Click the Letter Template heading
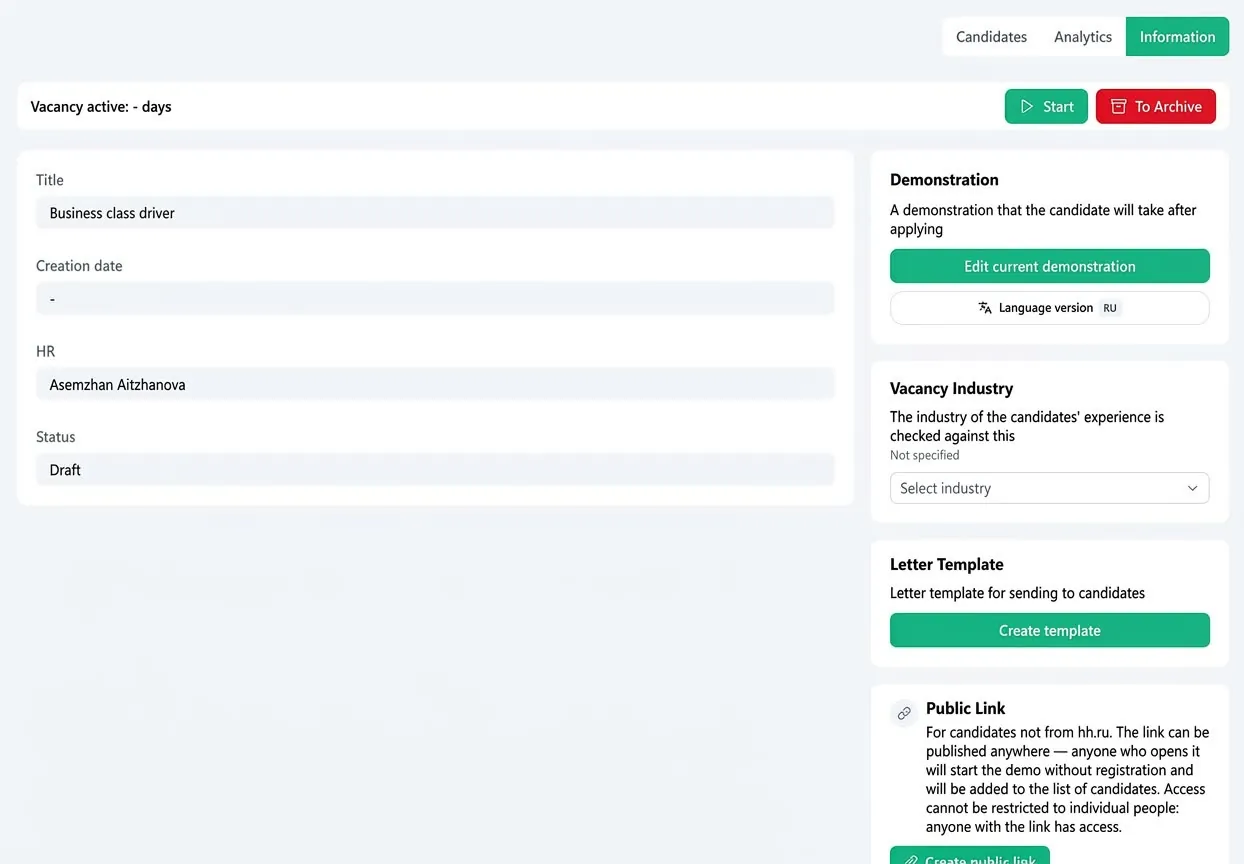 [x=946, y=564]
